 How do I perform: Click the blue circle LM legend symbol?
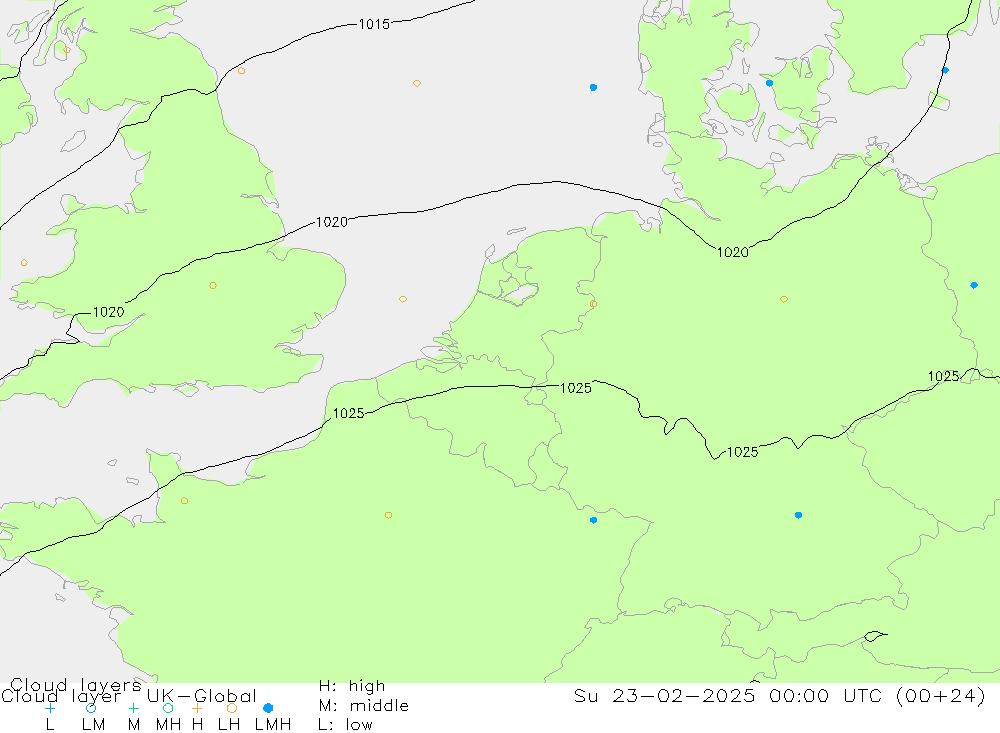pyautogui.click(x=91, y=708)
